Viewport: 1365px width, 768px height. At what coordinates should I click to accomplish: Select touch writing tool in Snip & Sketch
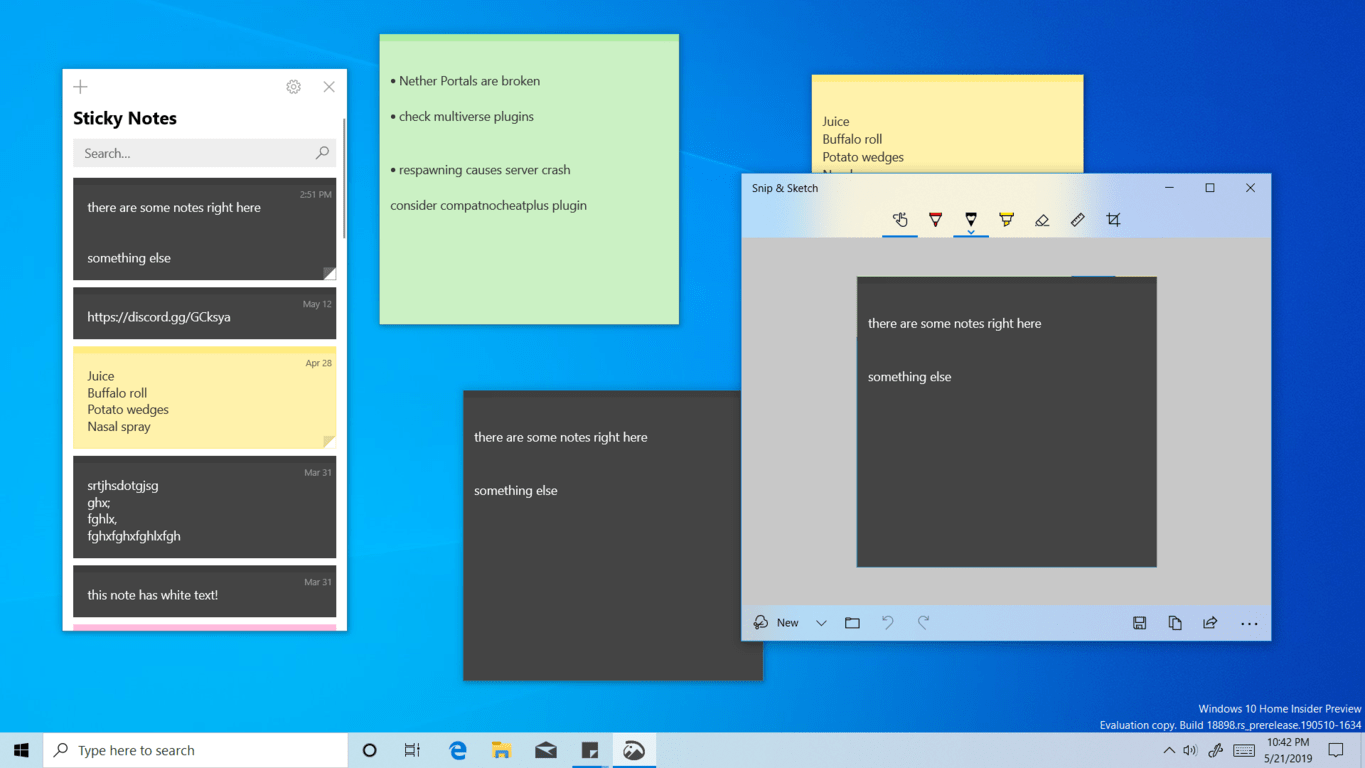[900, 220]
